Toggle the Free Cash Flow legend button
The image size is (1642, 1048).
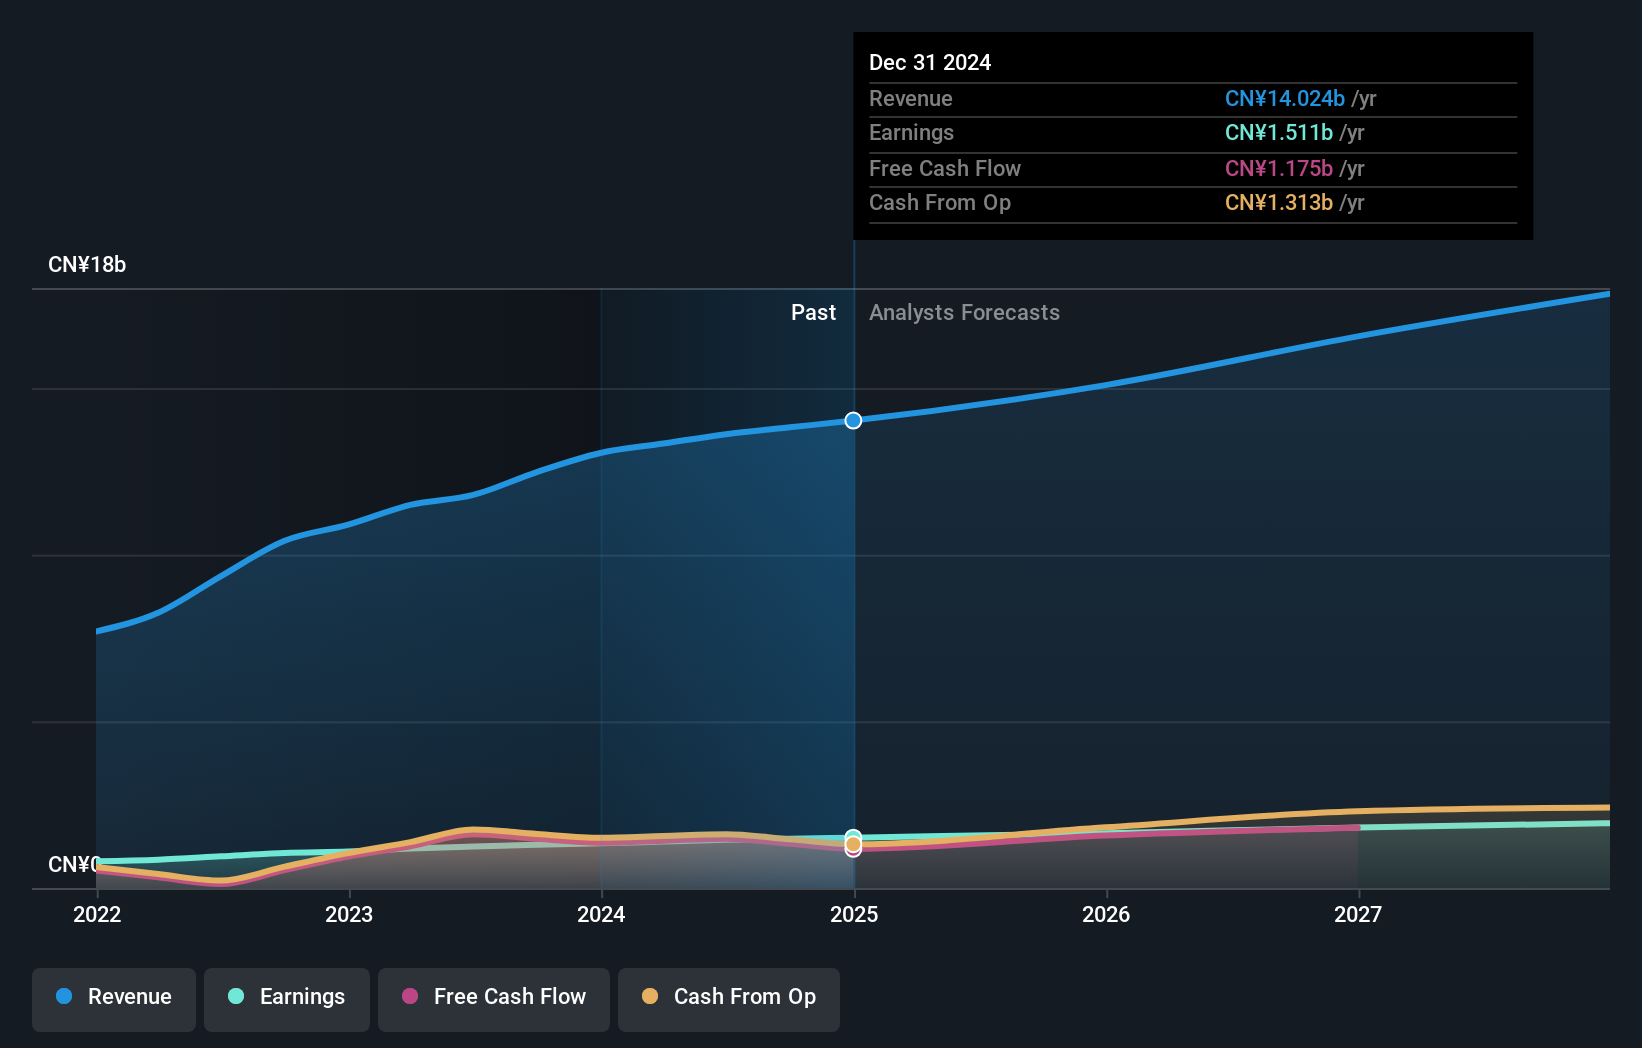(494, 999)
